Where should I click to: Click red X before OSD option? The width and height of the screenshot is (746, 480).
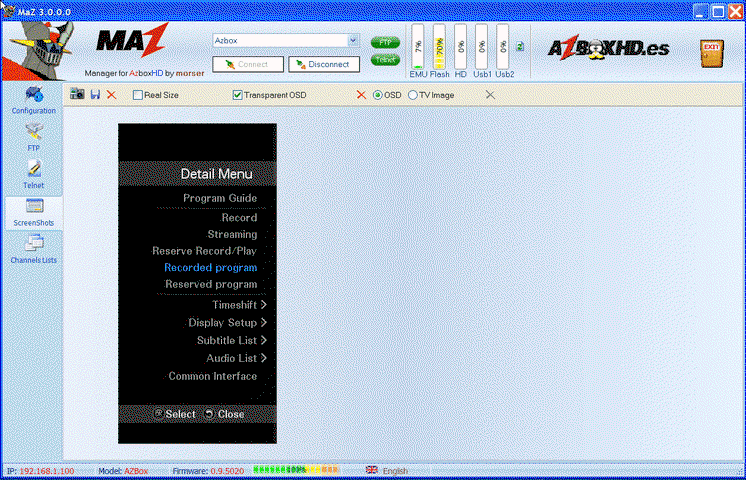[x=361, y=95]
